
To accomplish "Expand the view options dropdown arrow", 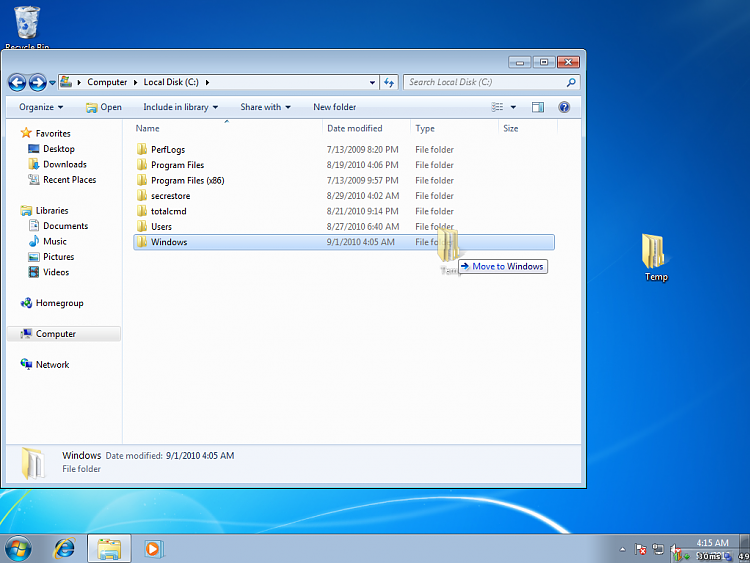I will (x=513, y=107).
